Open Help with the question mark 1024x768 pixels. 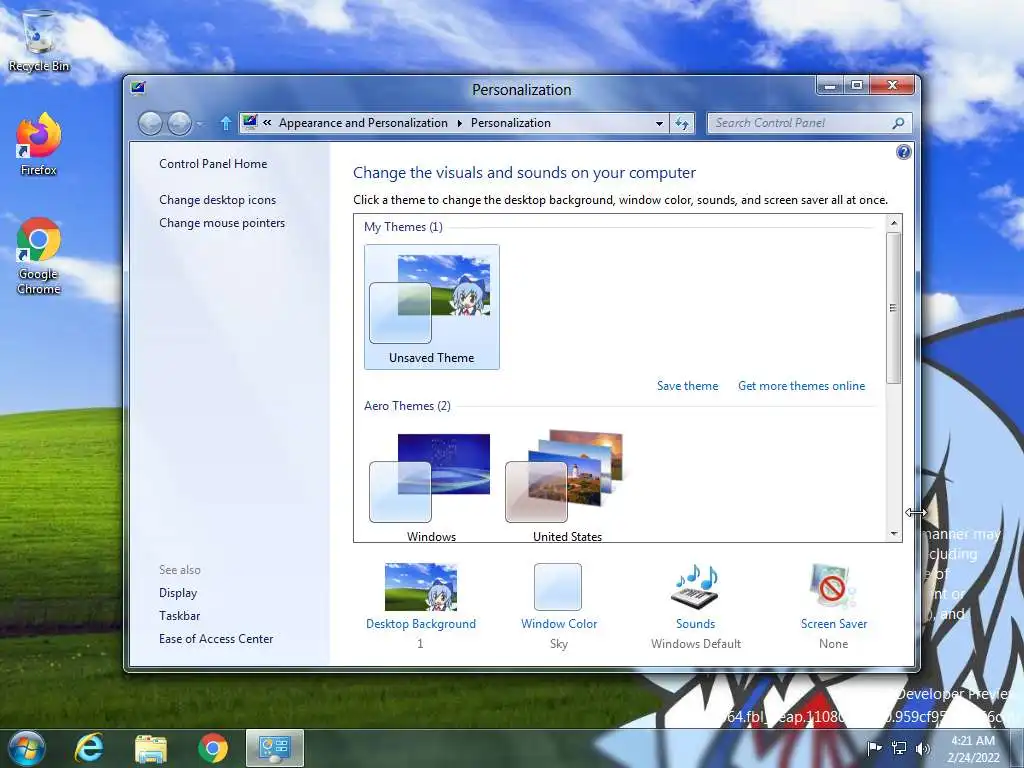904,152
